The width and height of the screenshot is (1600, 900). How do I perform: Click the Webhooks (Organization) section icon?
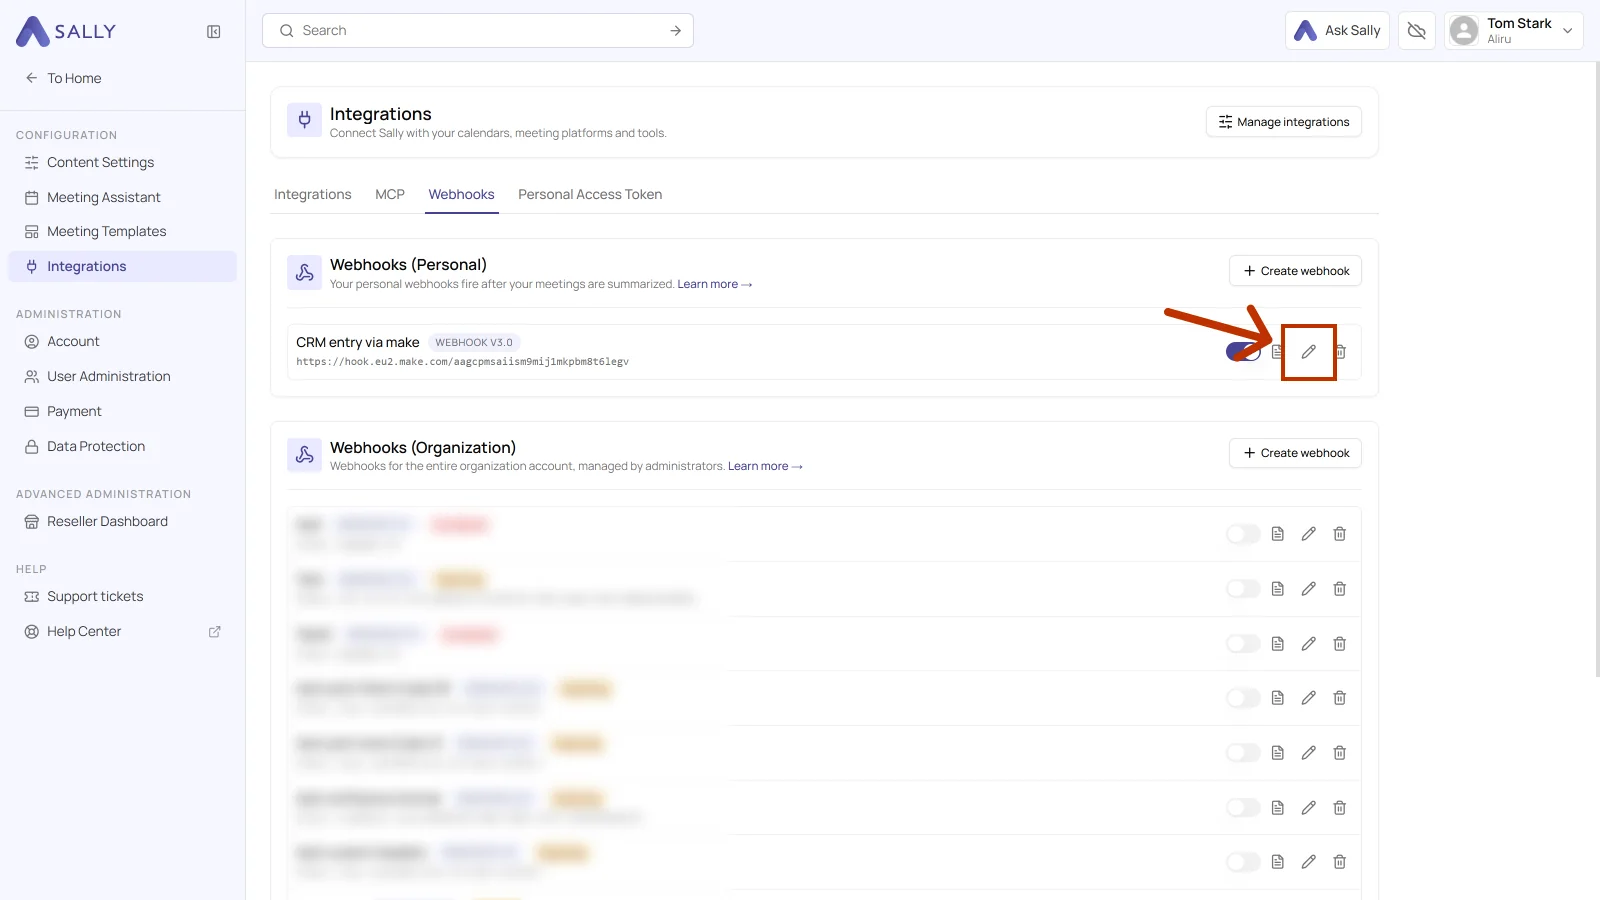tap(305, 455)
